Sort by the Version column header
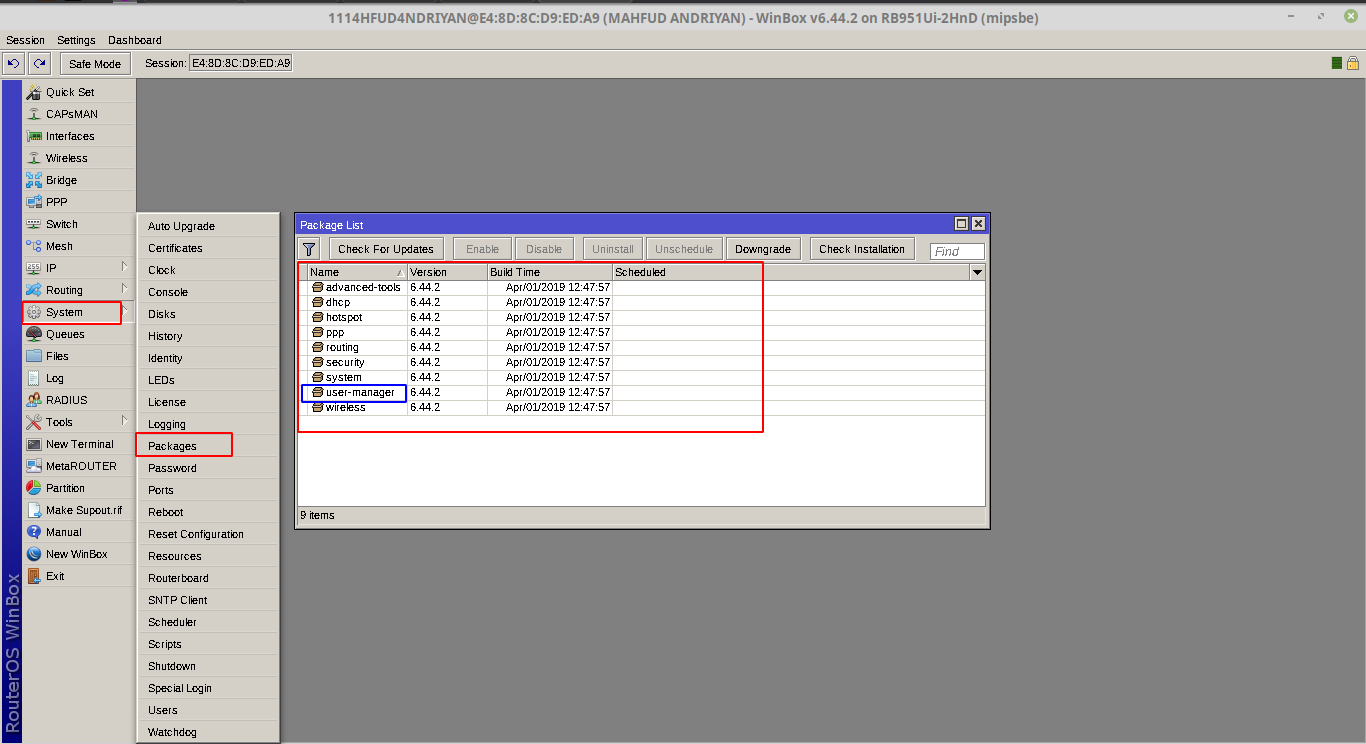1366x744 pixels. click(447, 272)
